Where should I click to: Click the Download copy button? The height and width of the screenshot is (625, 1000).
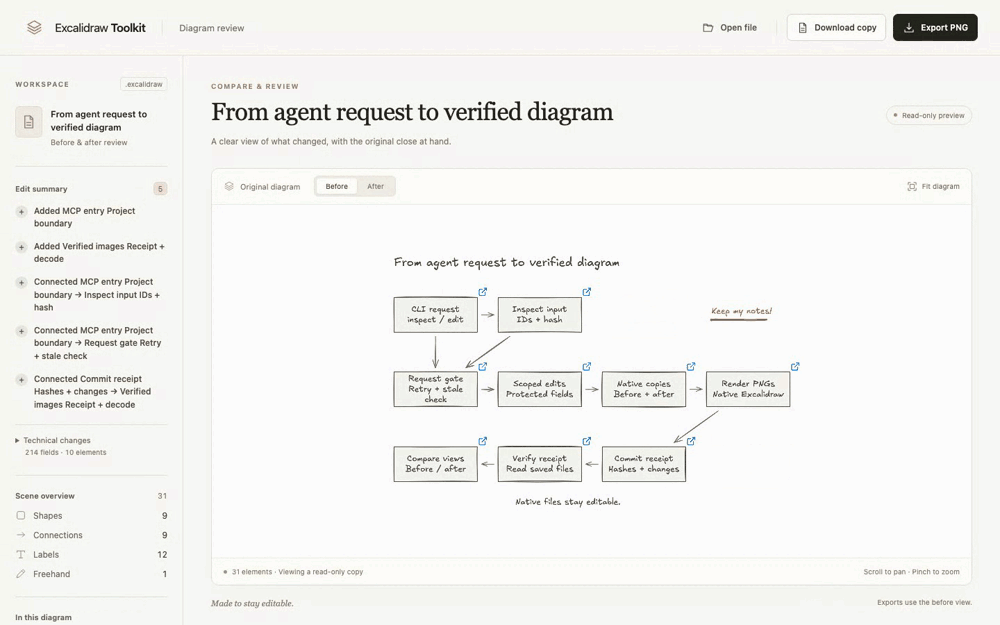[x=836, y=27]
